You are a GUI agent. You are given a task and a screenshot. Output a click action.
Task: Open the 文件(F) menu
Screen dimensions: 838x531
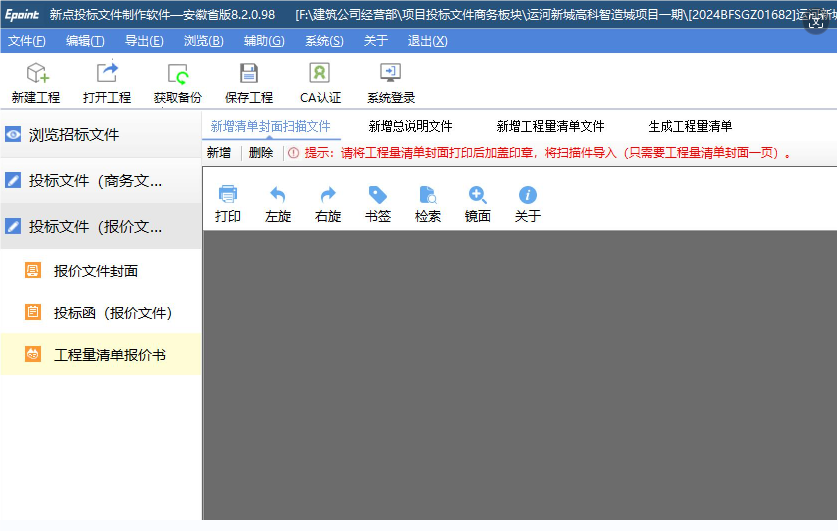(x=27, y=41)
